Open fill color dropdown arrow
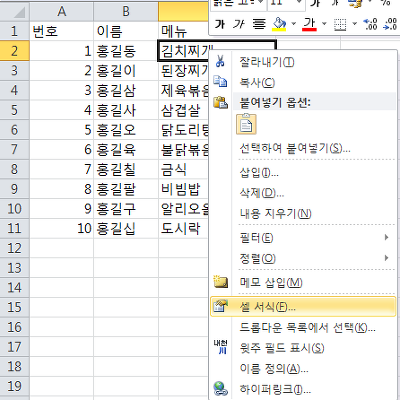The height and width of the screenshot is (400, 400). click(294, 24)
